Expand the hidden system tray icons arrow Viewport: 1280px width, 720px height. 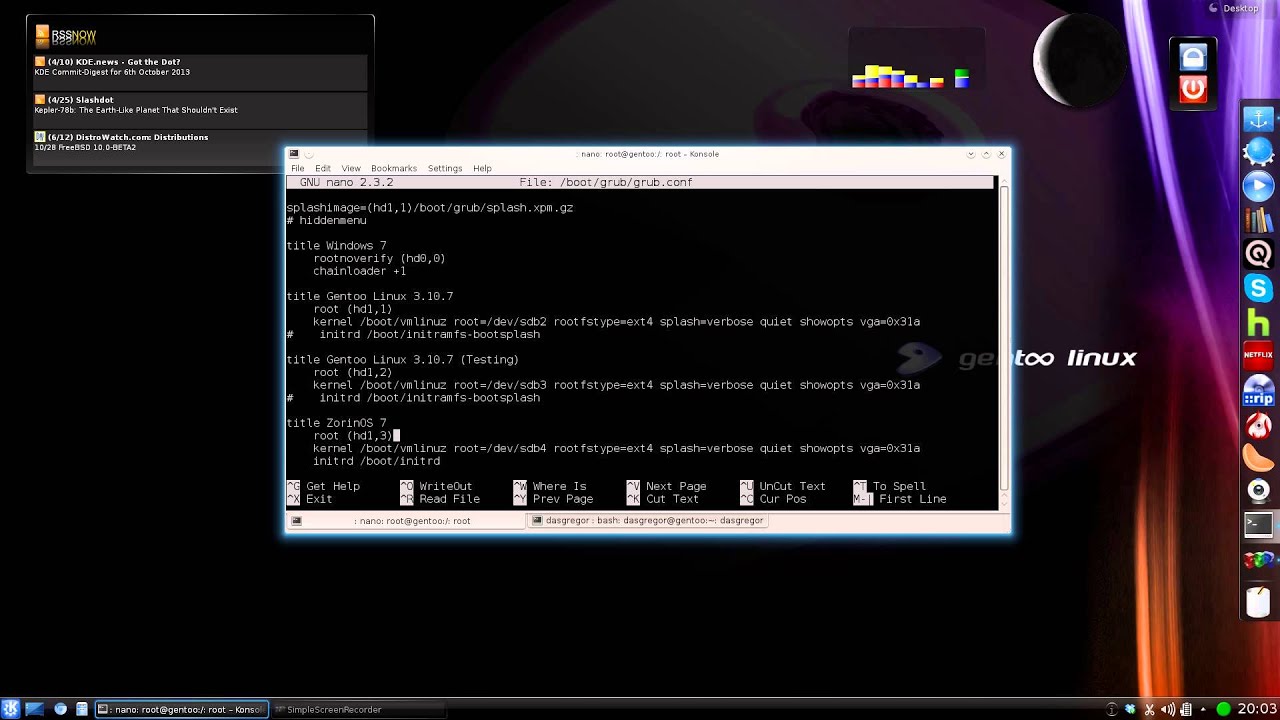click(1205, 709)
